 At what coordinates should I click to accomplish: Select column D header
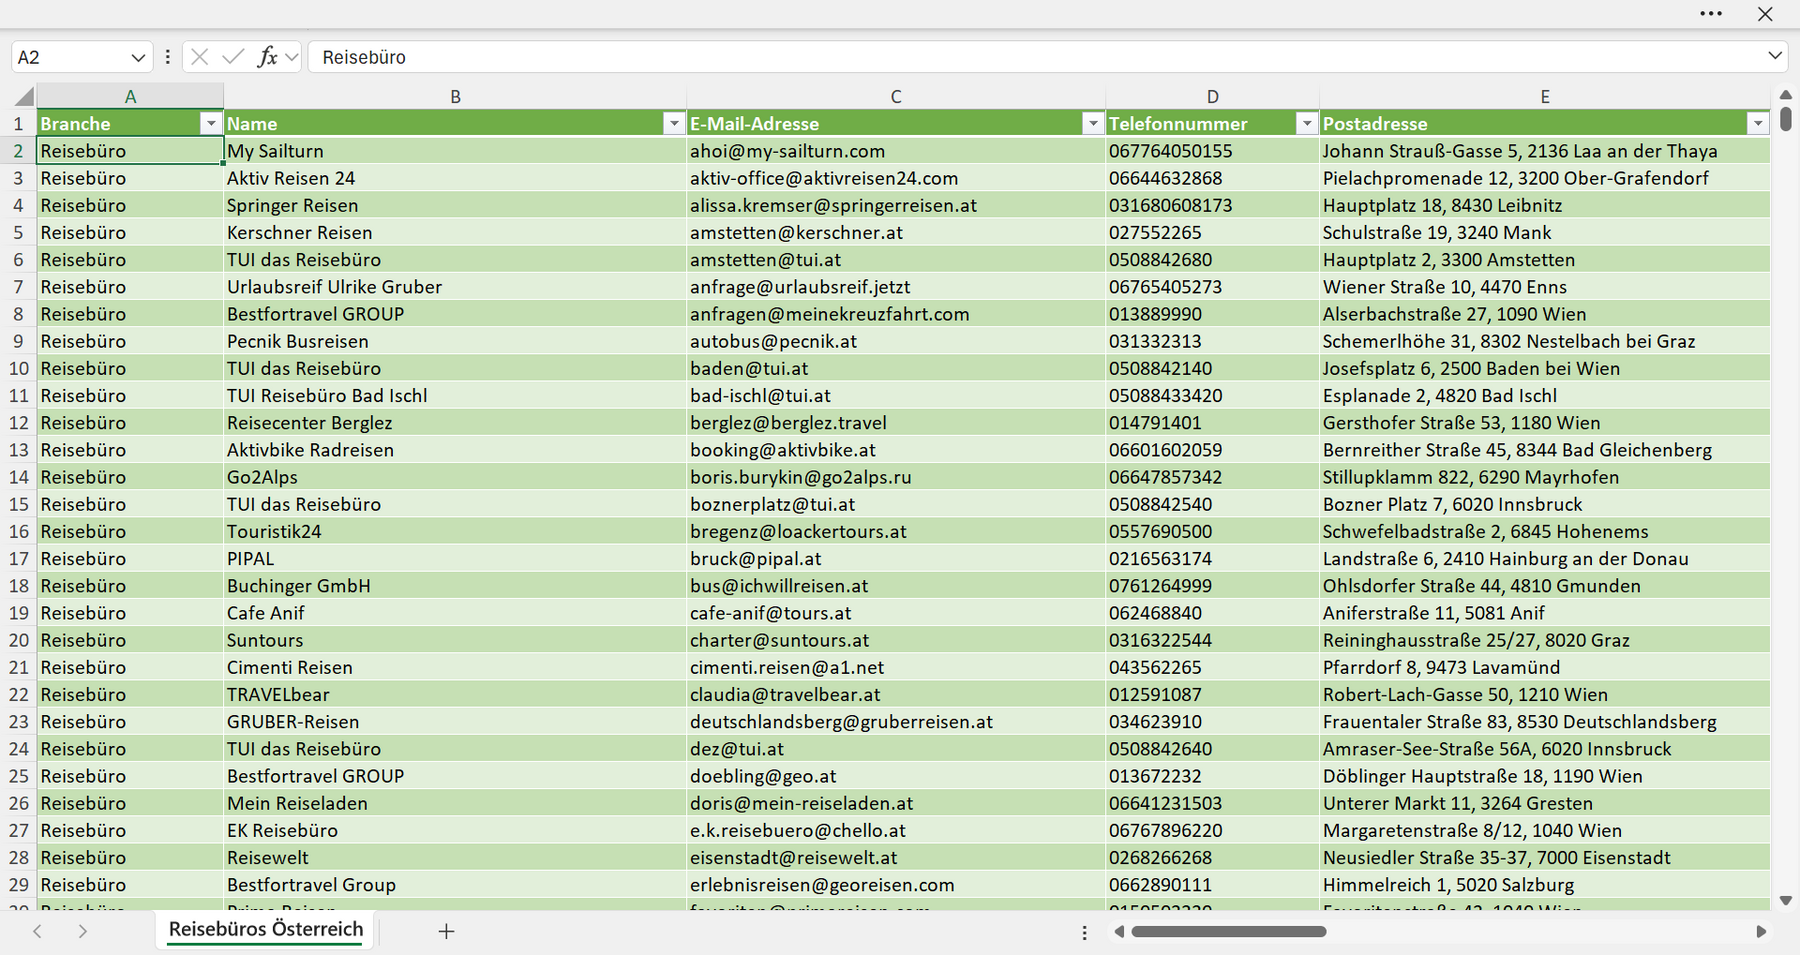[x=1212, y=97]
